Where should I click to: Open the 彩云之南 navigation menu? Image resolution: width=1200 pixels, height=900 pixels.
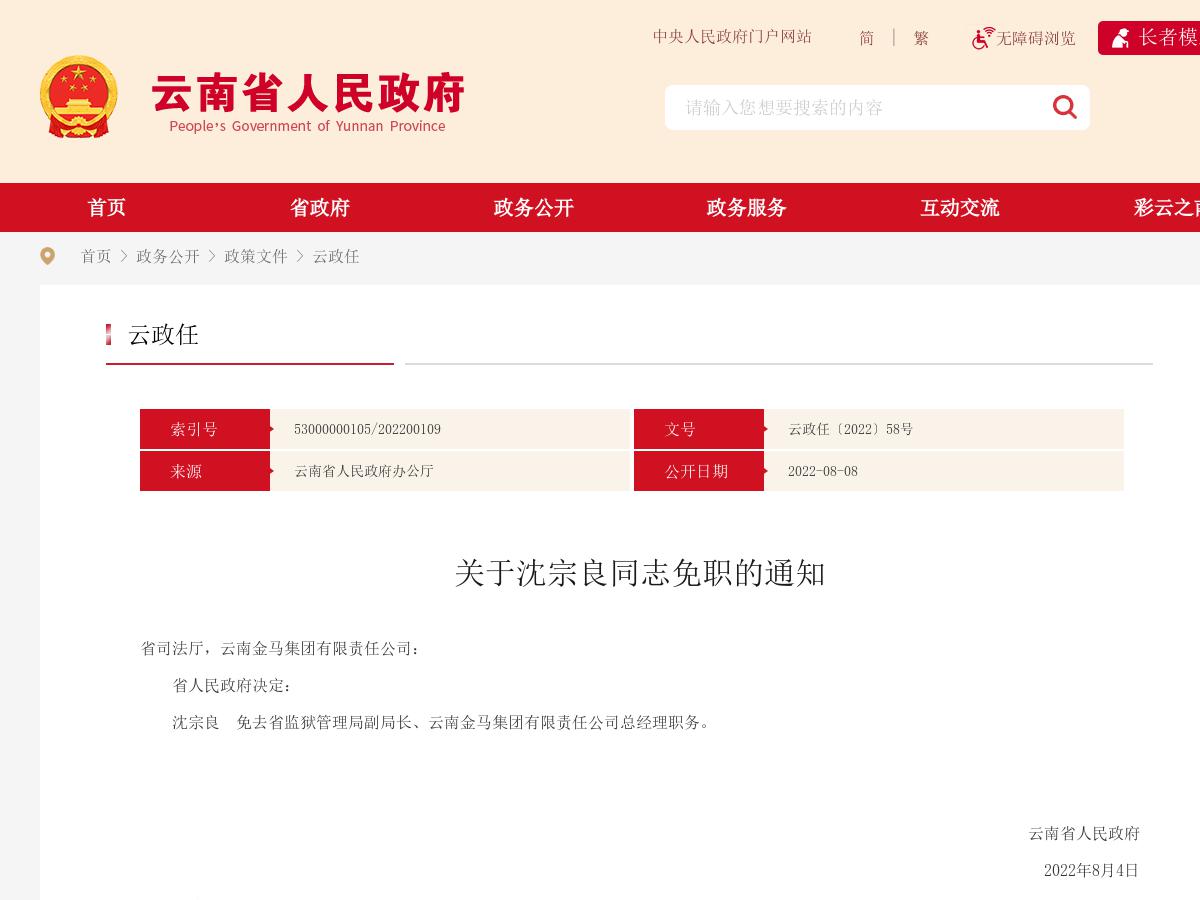[x=1167, y=207]
